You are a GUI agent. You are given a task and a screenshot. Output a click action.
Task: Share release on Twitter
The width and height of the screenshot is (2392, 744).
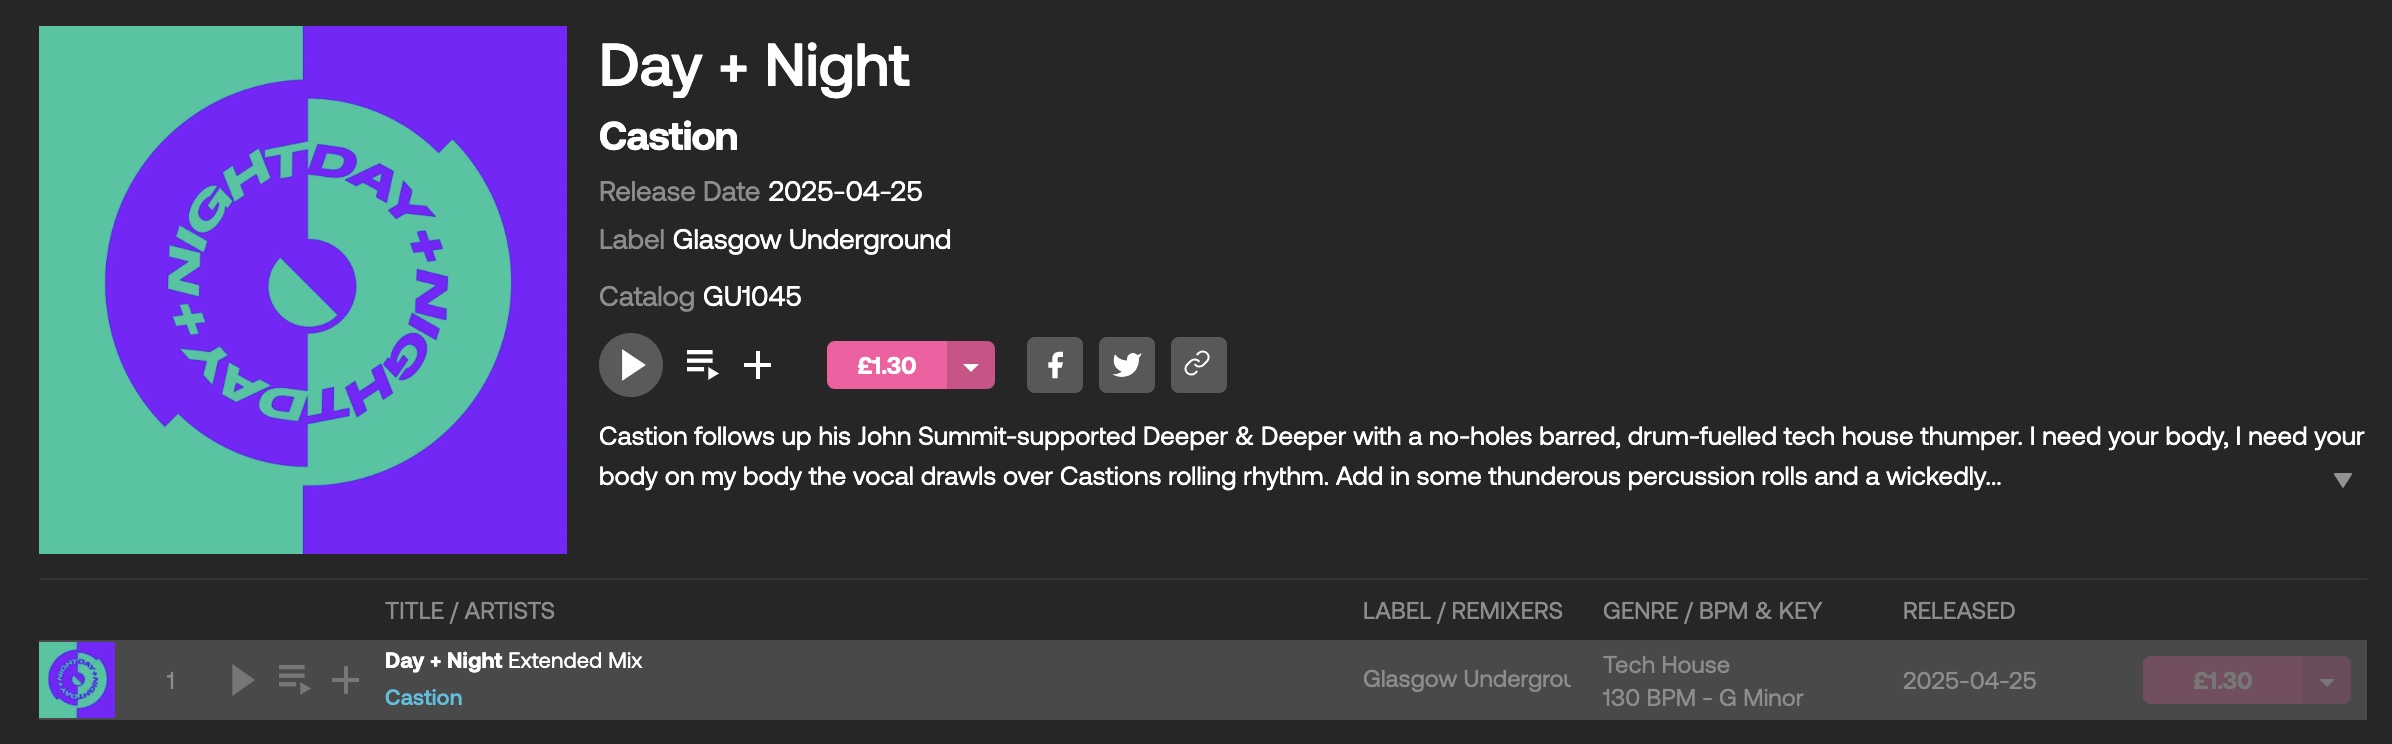(1127, 365)
